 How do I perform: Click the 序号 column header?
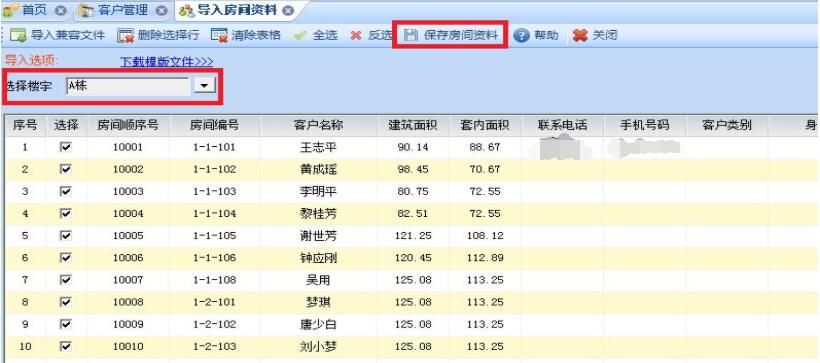click(25, 126)
